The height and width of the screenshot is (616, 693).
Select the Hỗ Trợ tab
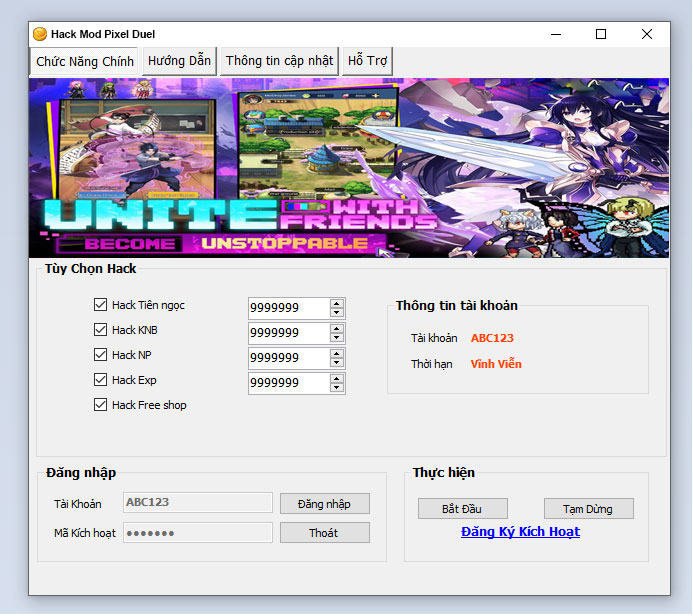[367, 61]
